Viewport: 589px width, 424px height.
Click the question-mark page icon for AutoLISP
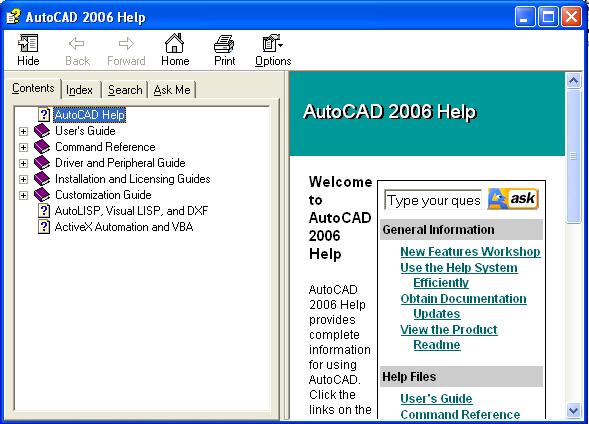[44, 211]
